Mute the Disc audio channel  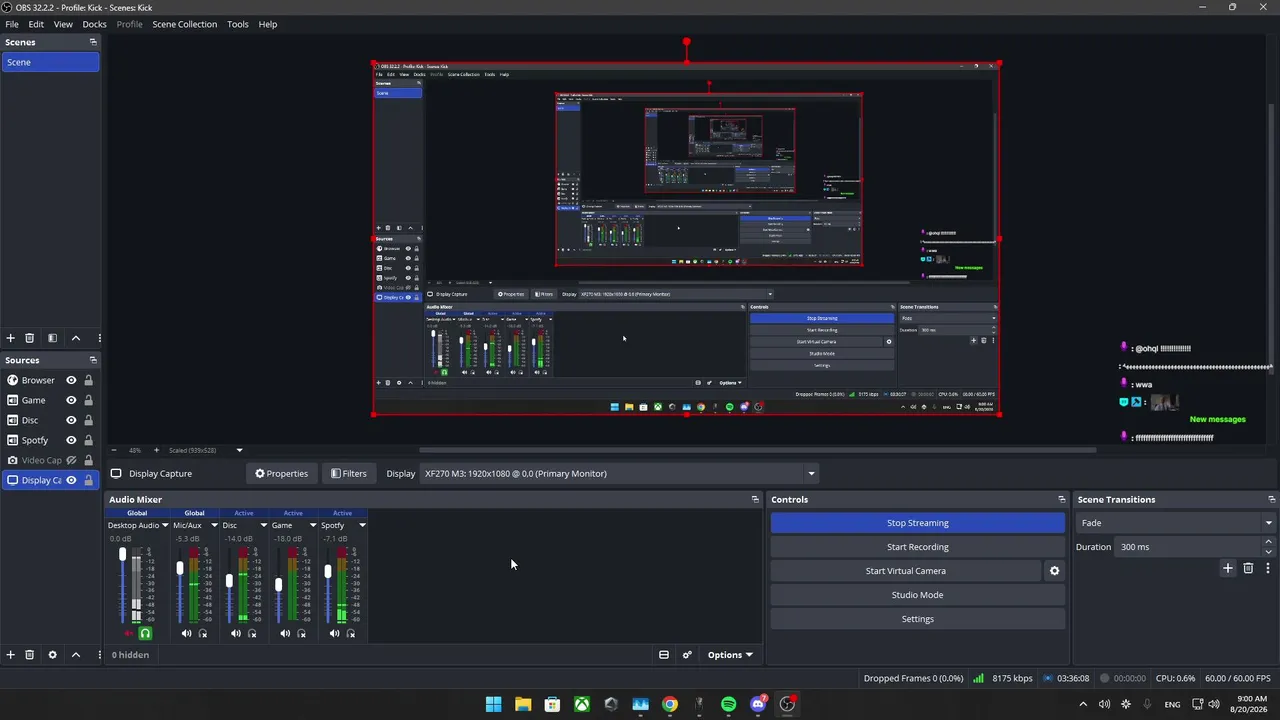[236, 633]
